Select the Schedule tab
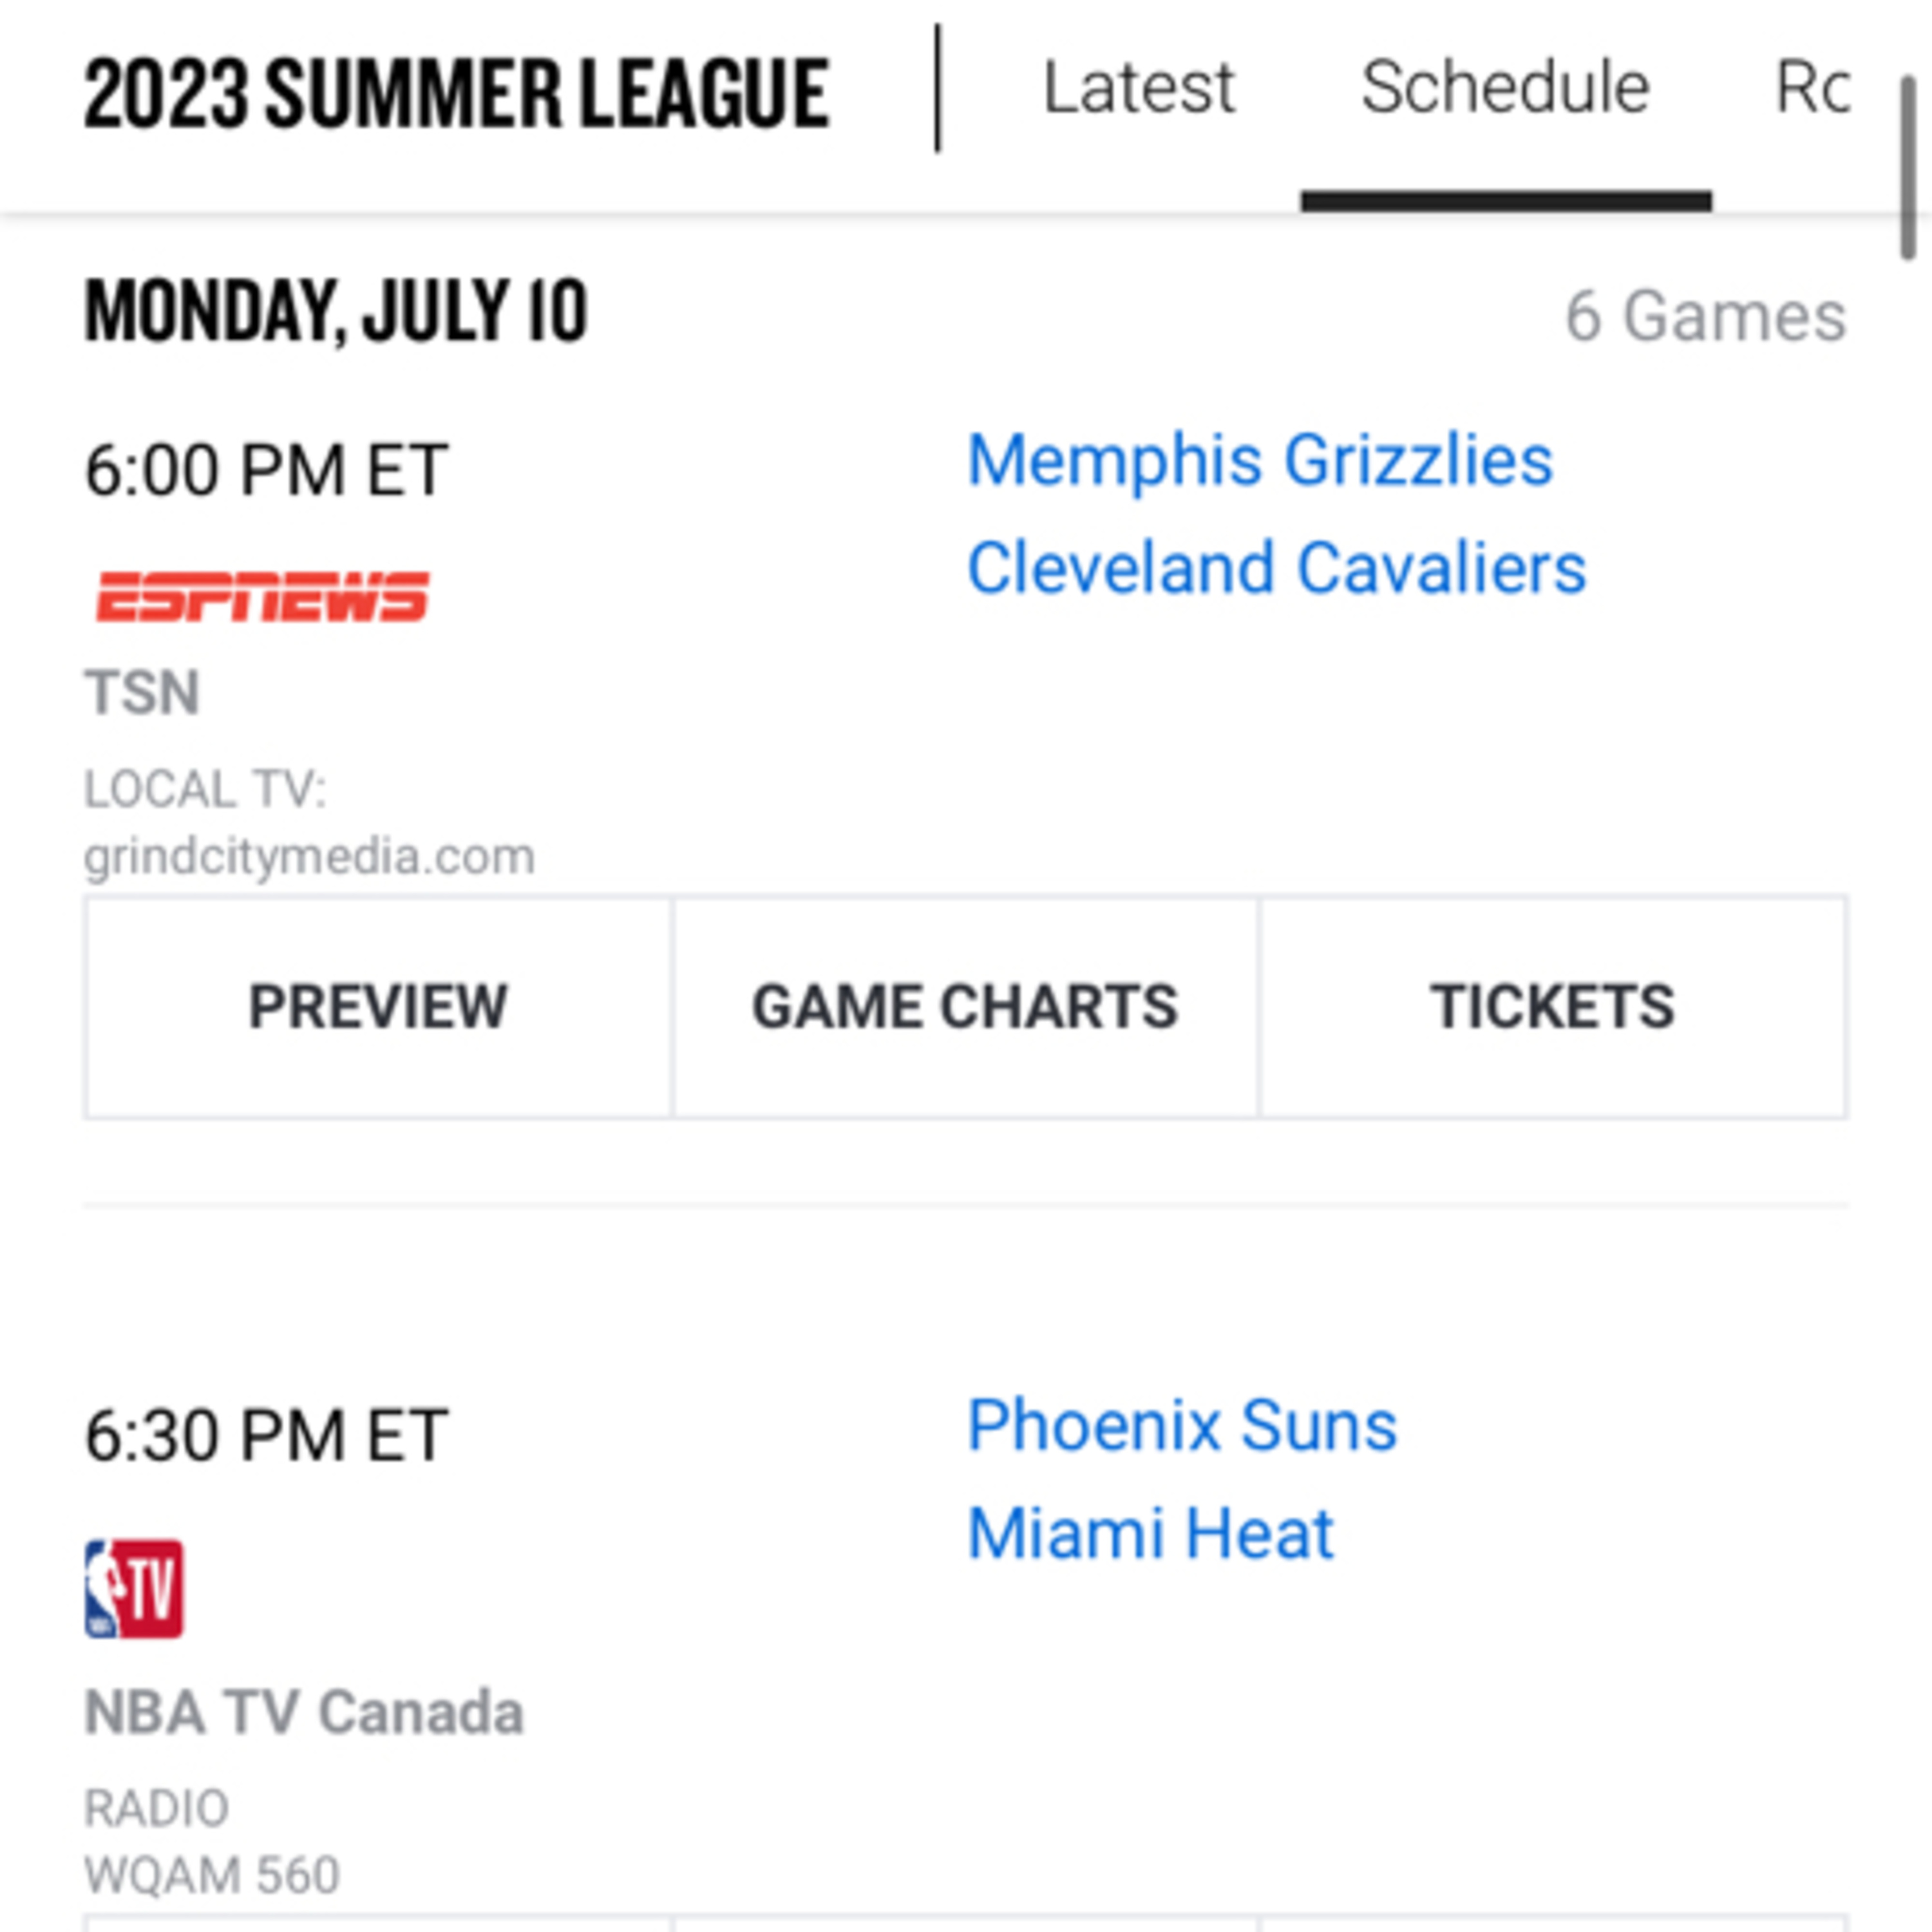This screenshot has height=1932, width=1932. point(1505,88)
